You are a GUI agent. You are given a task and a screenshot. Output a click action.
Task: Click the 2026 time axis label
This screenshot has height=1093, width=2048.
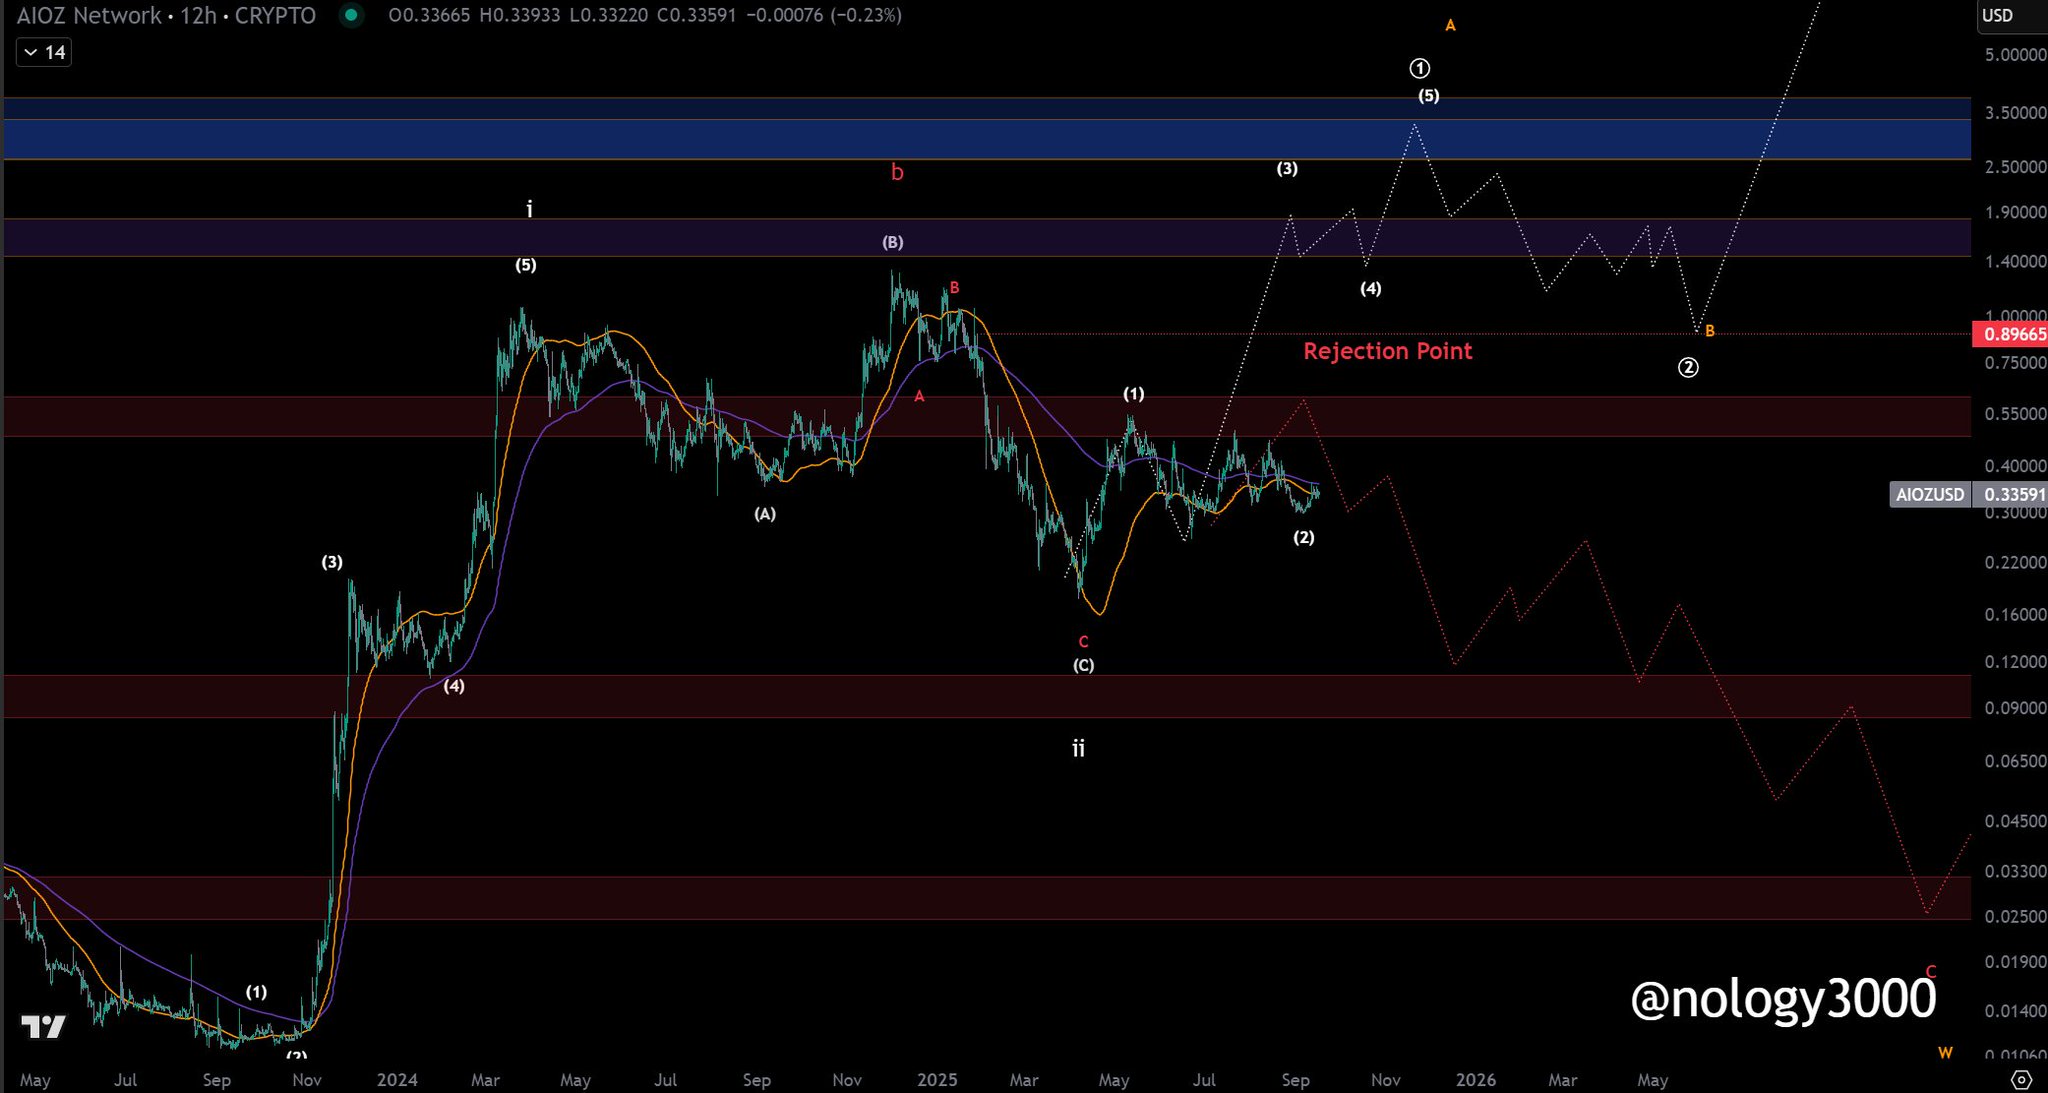pyautogui.click(x=1476, y=1080)
